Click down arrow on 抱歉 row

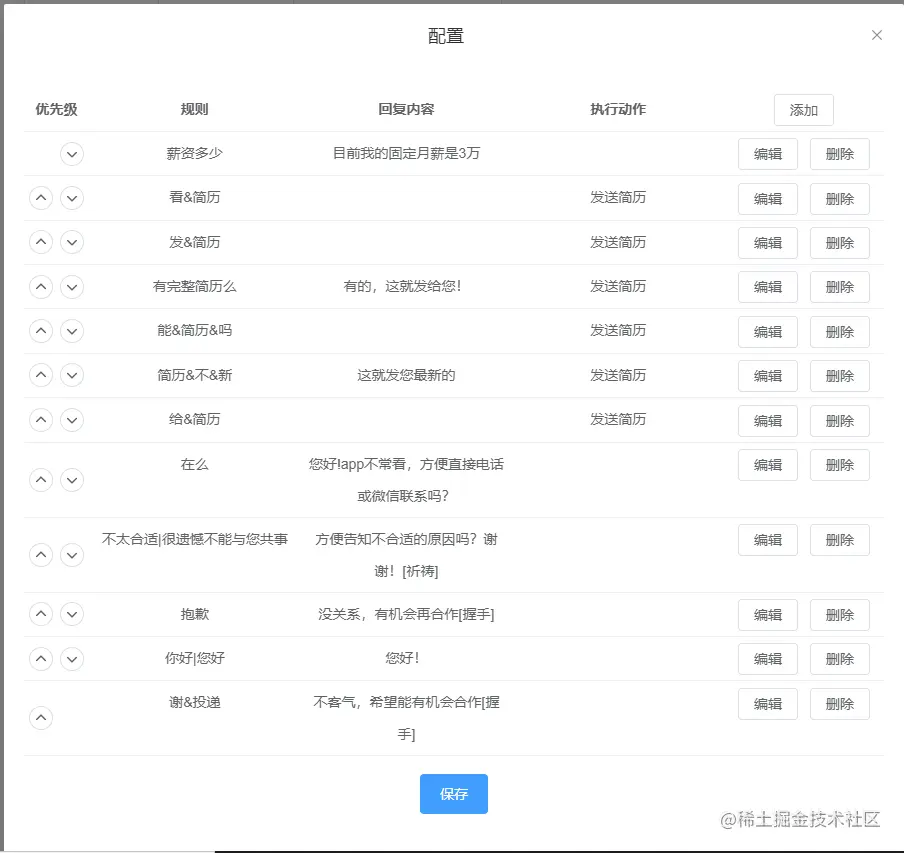coord(72,614)
